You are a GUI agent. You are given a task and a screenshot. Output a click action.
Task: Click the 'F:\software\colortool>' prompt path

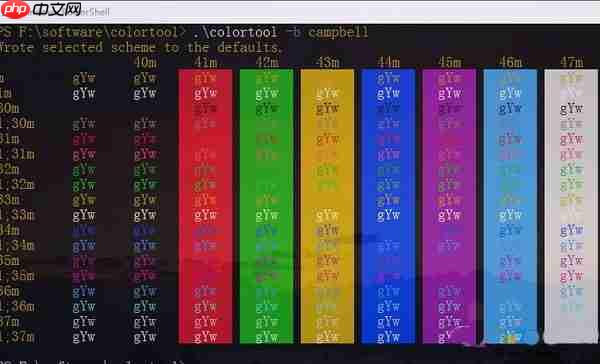(x=103, y=32)
